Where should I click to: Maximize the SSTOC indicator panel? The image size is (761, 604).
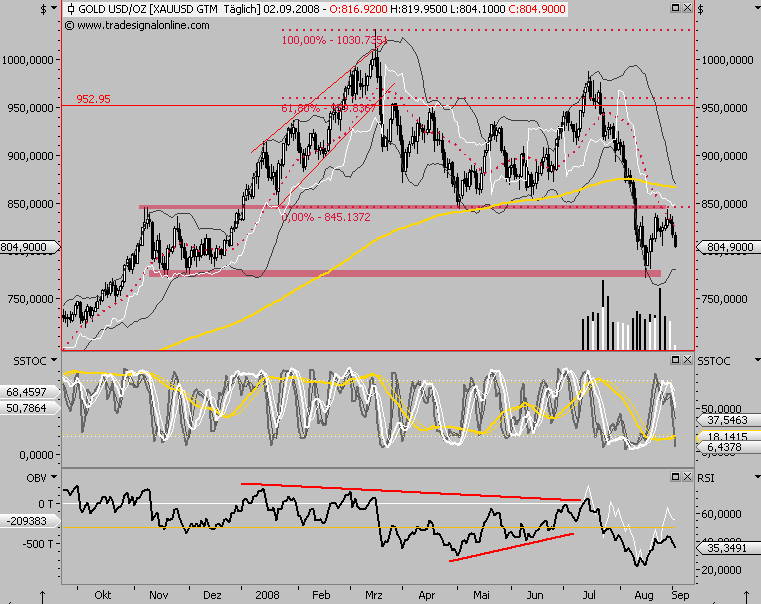pyautogui.click(x=675, y=359)
